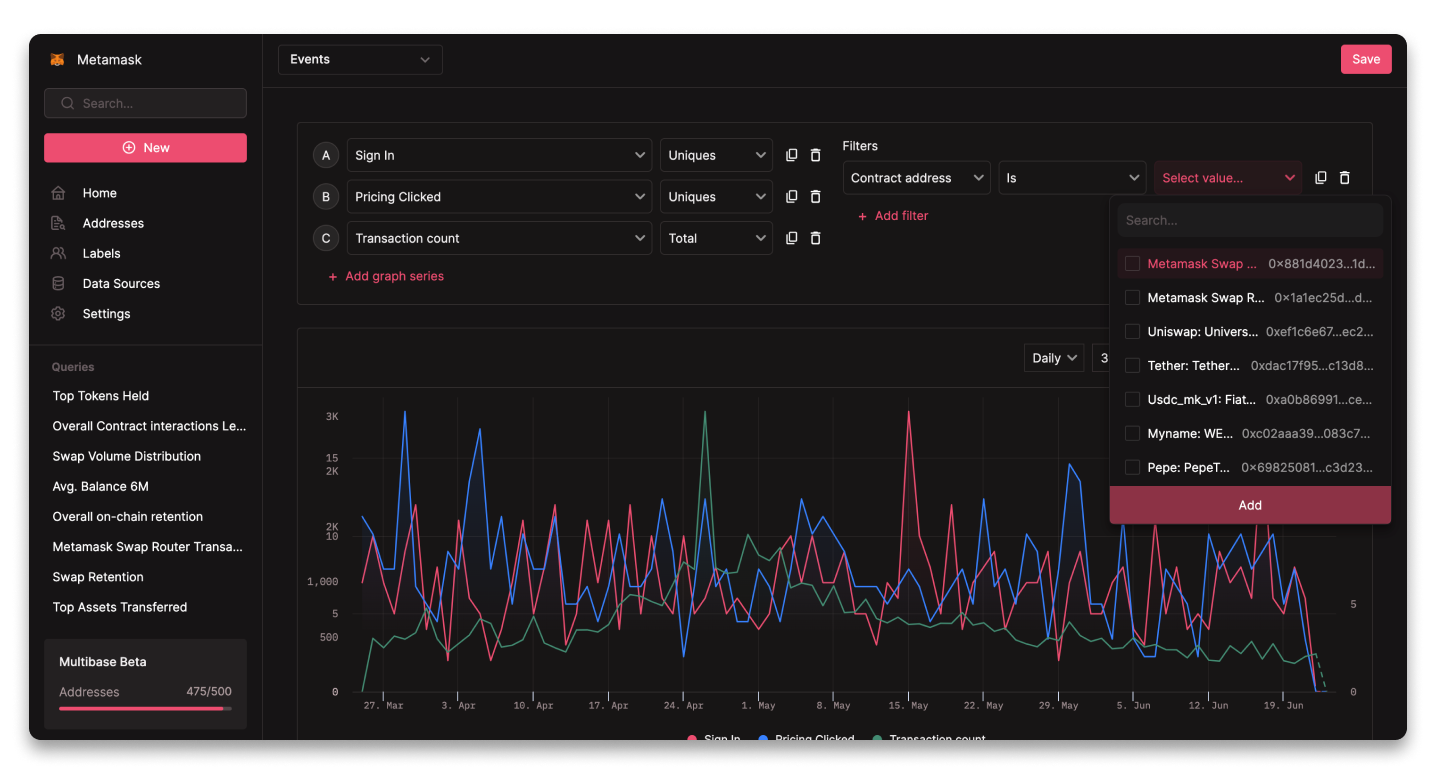Click the Data Sources database icon
Screen dimensions: 1437x774
click(58, 283)
